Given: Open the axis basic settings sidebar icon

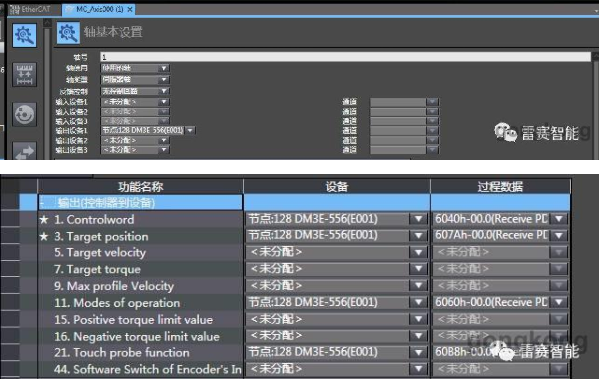Looking at the screenshot, I should pyautogui.click(x=24, y=35).
